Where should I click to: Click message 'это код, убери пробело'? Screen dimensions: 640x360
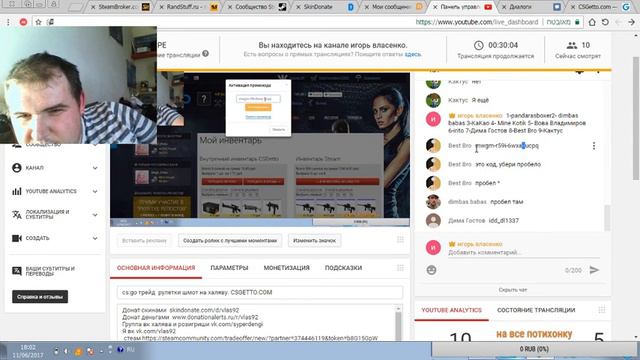(508, 164)
